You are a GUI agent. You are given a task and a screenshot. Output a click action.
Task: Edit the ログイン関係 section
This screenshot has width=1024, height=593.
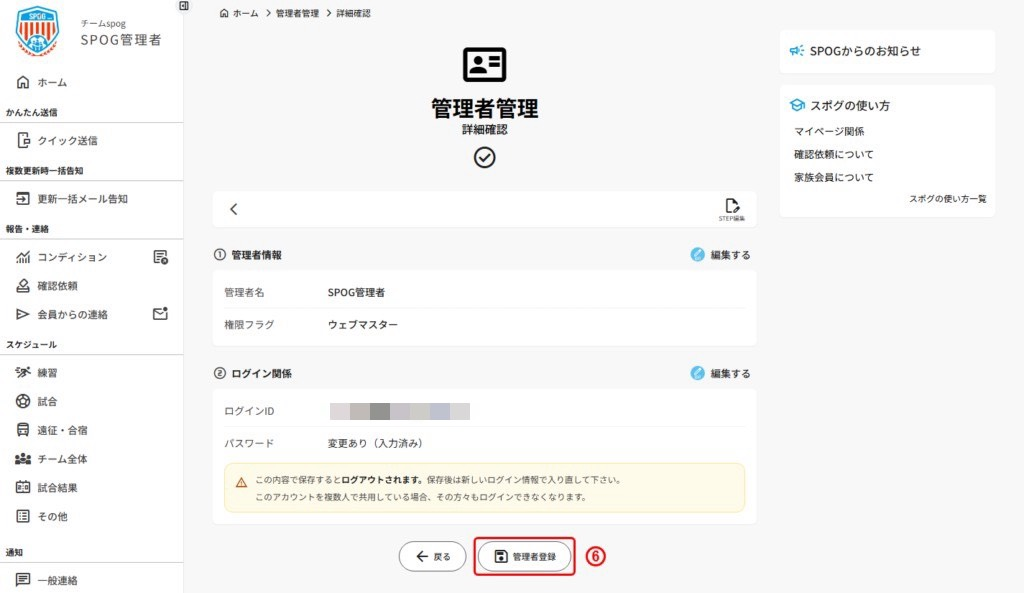tap(721, 374)
